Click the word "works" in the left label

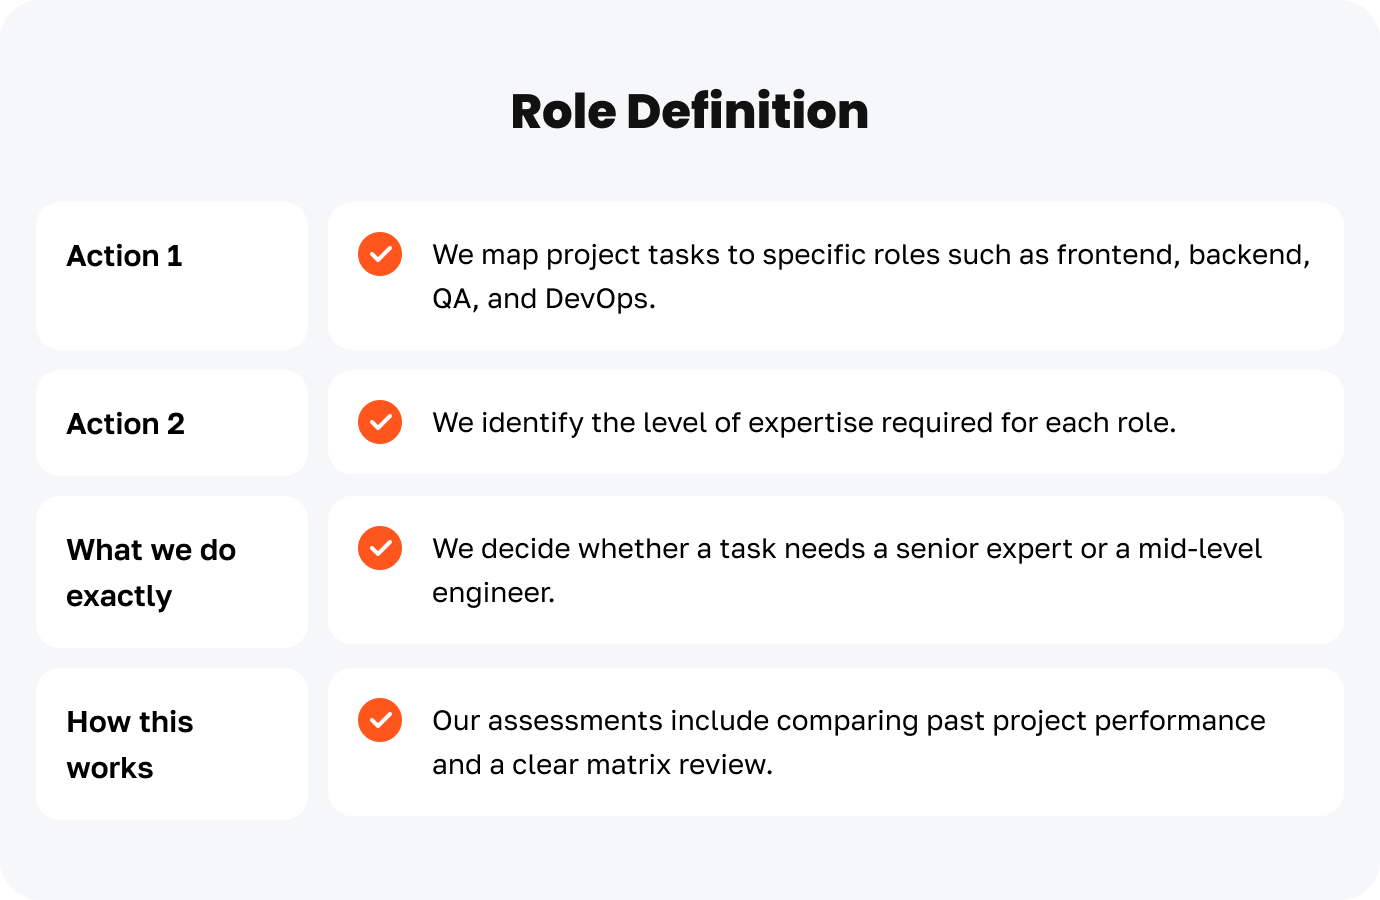point(110,768)
